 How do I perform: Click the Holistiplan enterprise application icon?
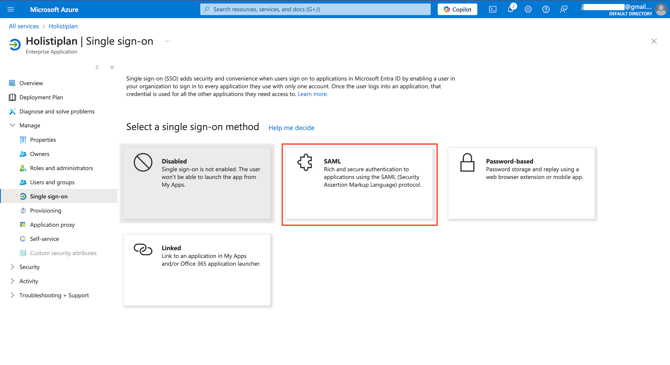pos(15,44)
